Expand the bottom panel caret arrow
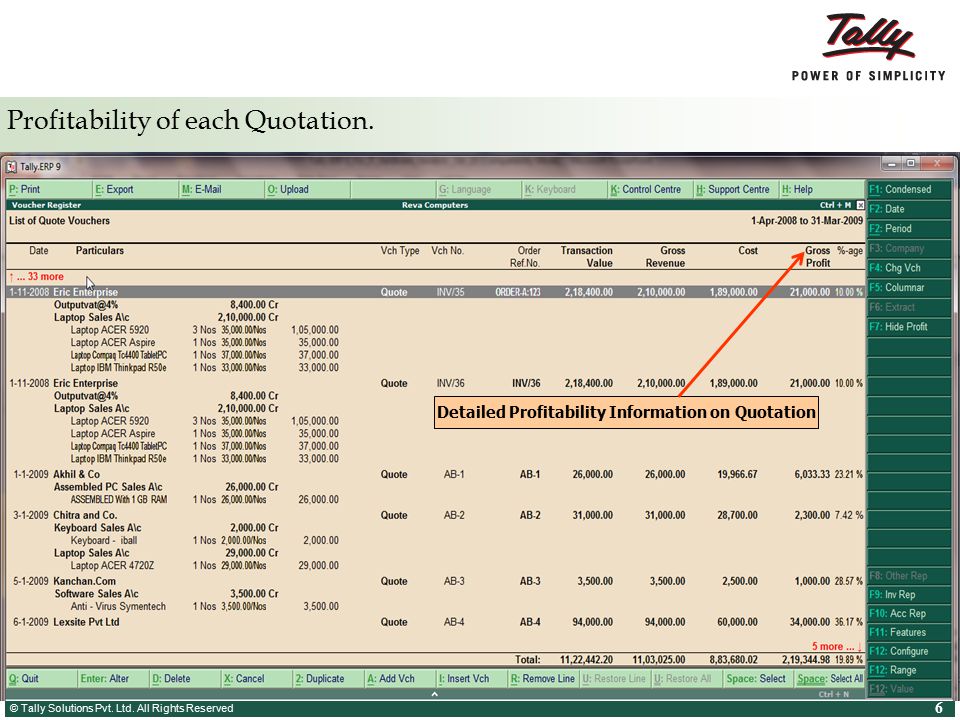 tap(435, 694)
